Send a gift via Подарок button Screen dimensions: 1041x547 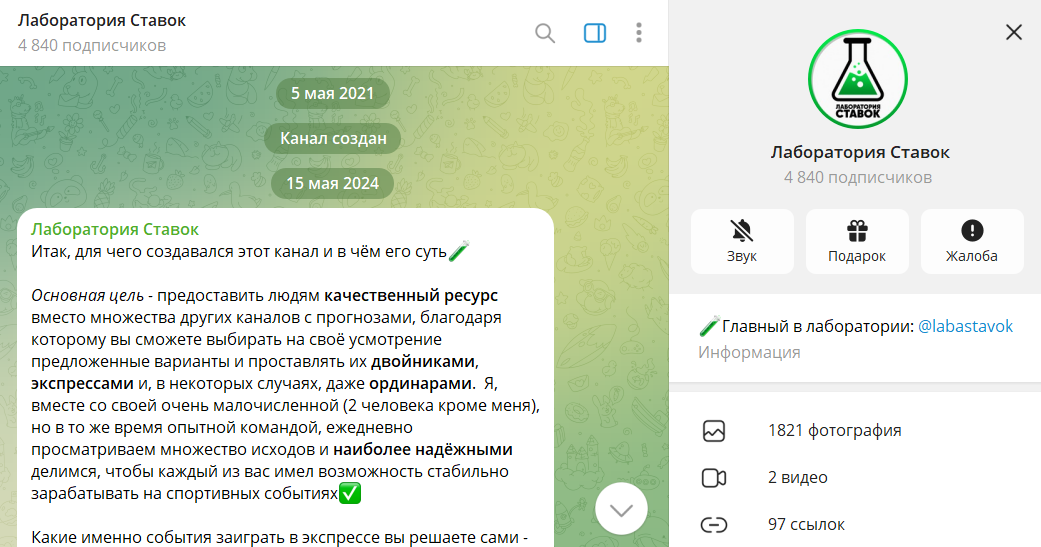tap(857, 241)
